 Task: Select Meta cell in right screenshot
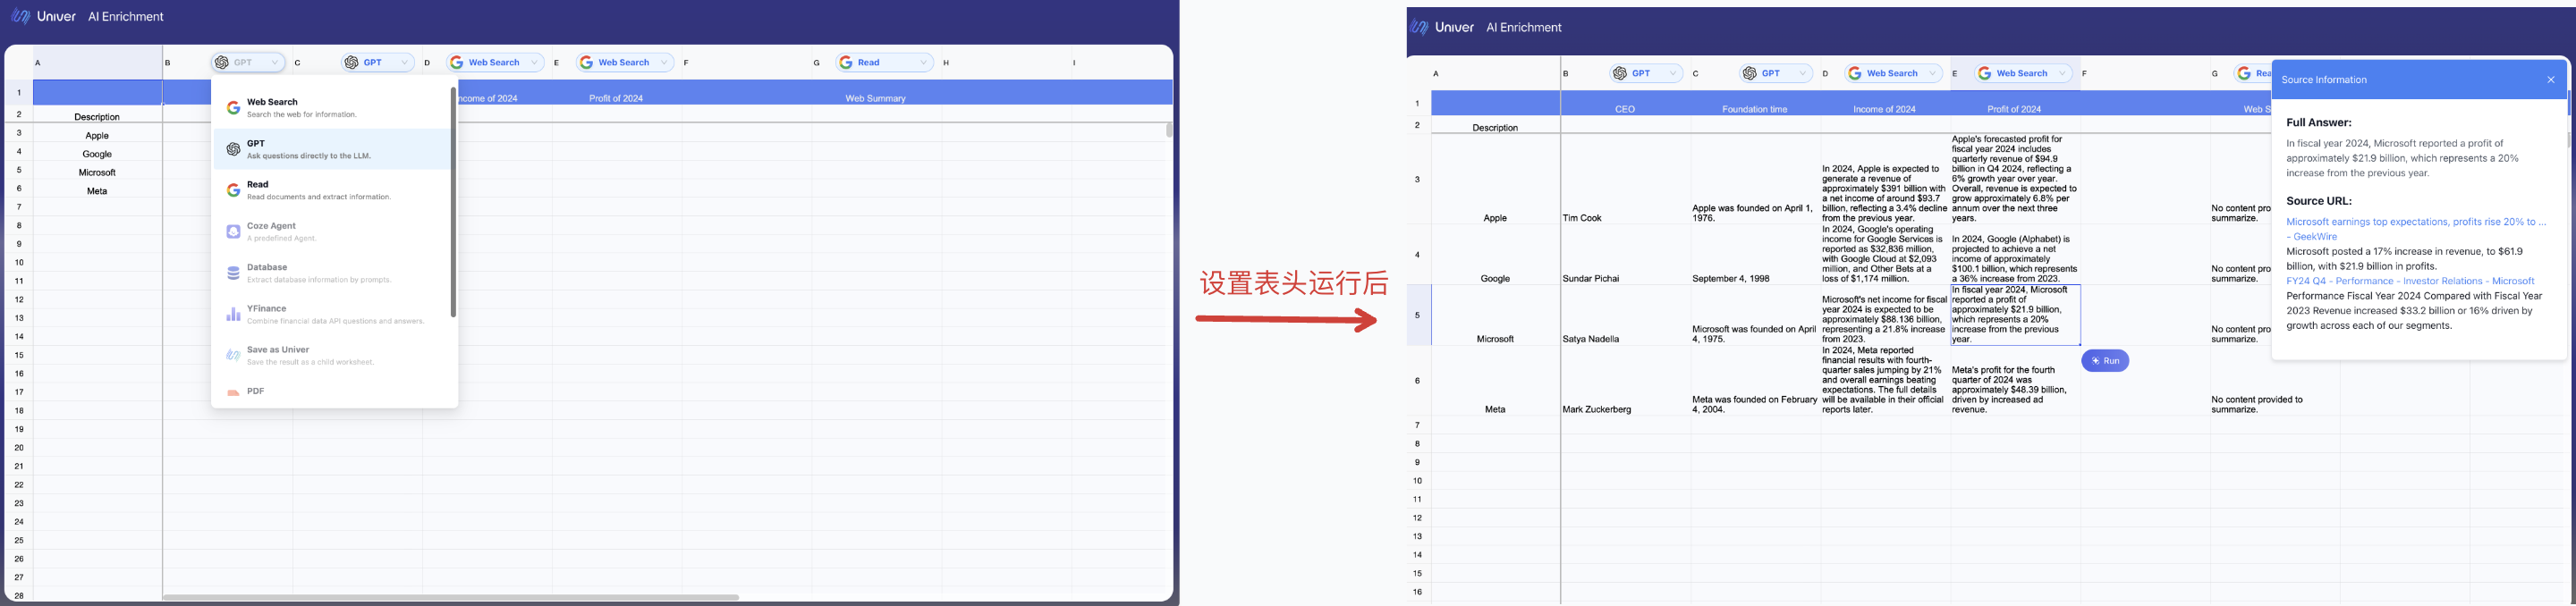(x=1495, y=381)
